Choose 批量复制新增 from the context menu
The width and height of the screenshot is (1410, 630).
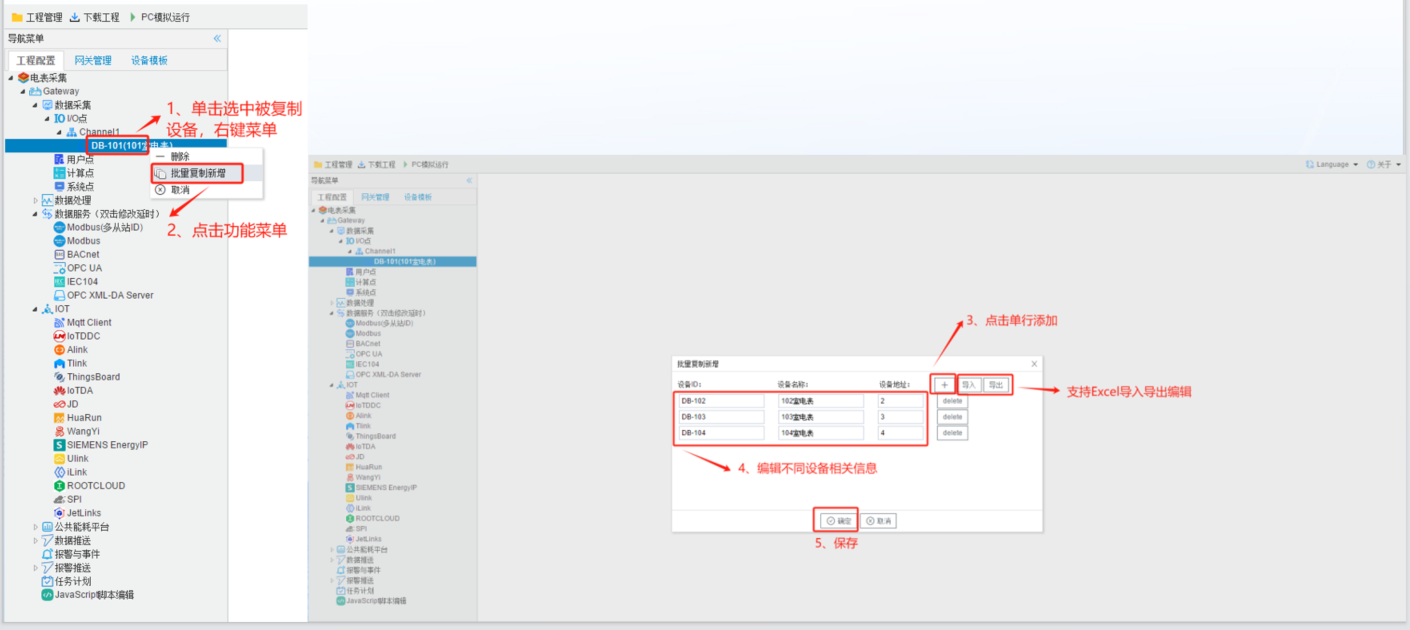coord(197,173)
